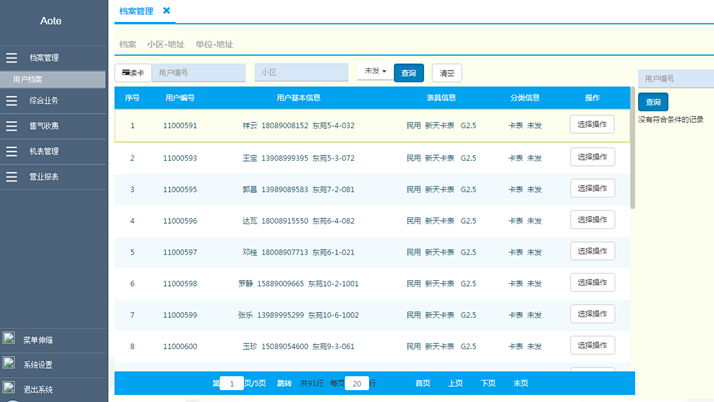Click 选择操作 for user 11000596
714x402 pixels.
tap(592, 219)
